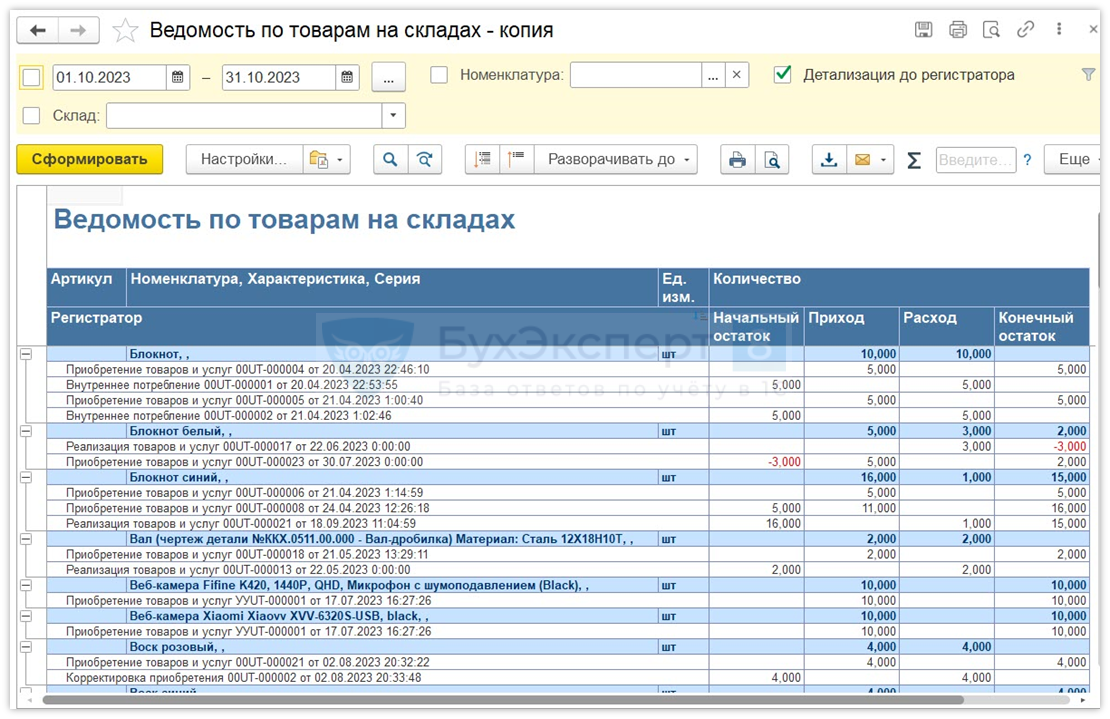Click the horizontal scrollbar at bottom

pyautogui.click(x=500, y=700)
